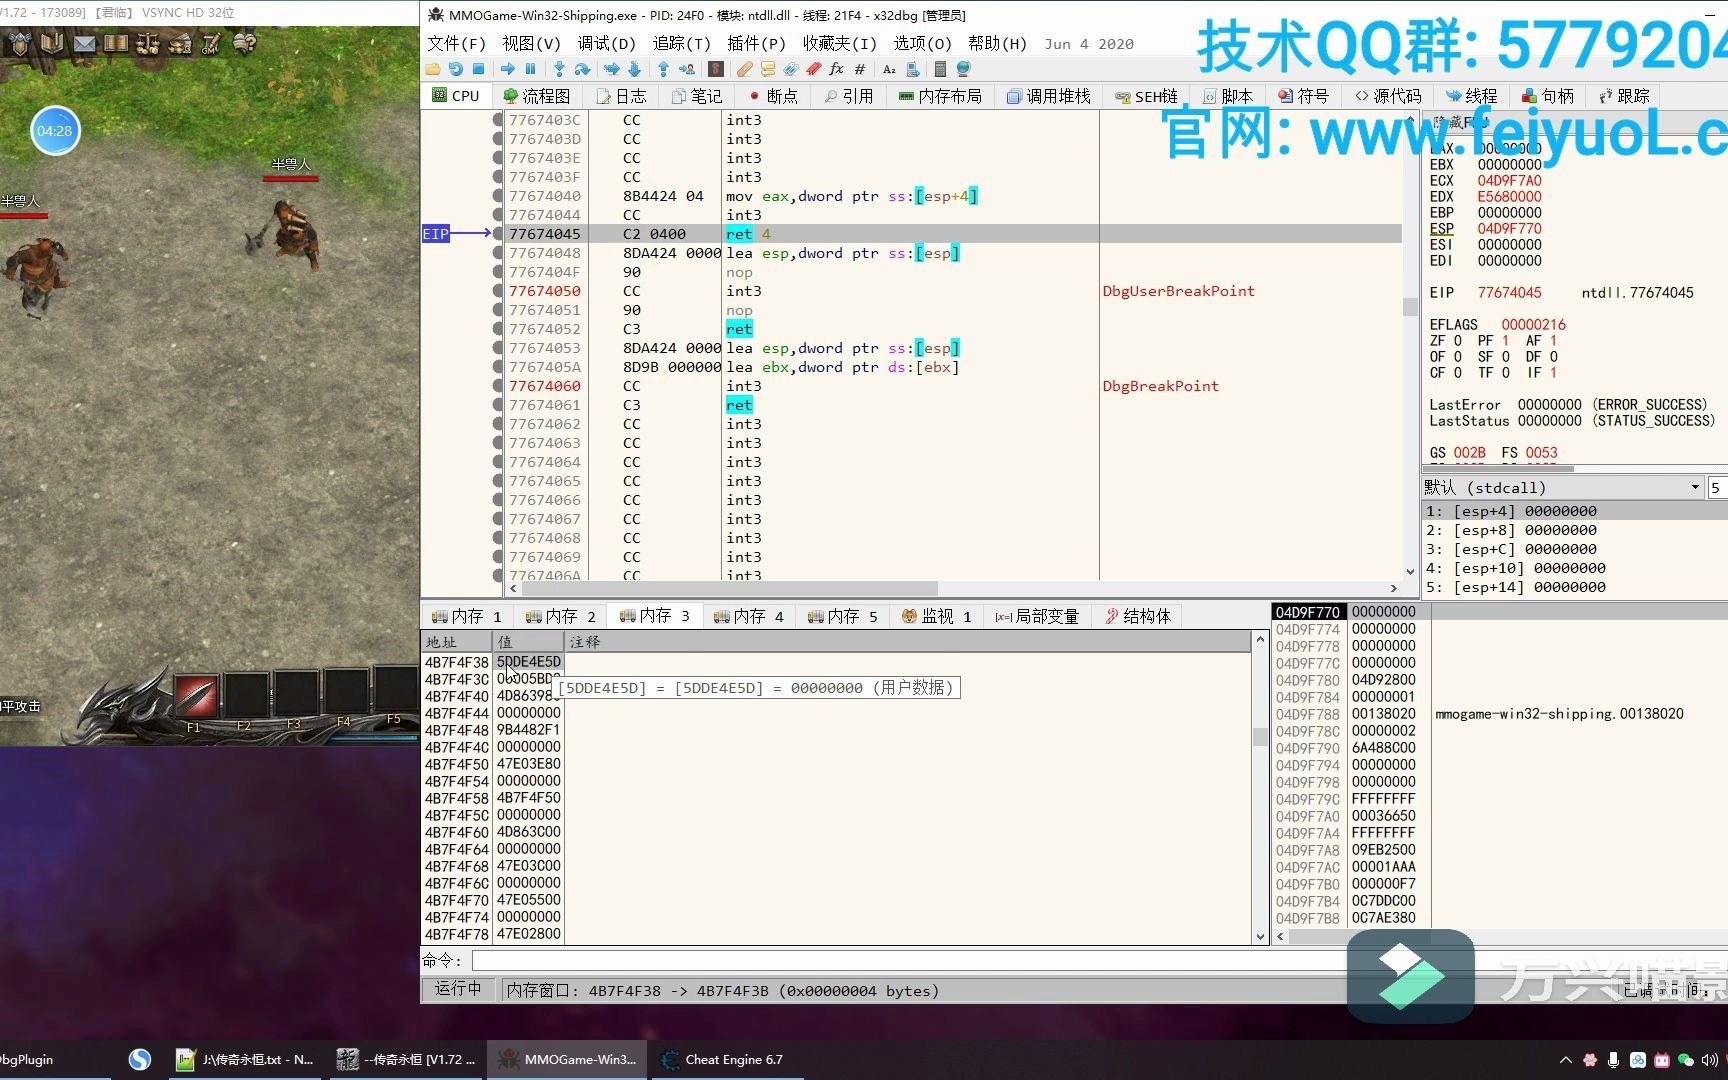The width and height of the screenshot is (1728, 1080).
Task: Click the step into toolbar icon
Action: [559, 69]
